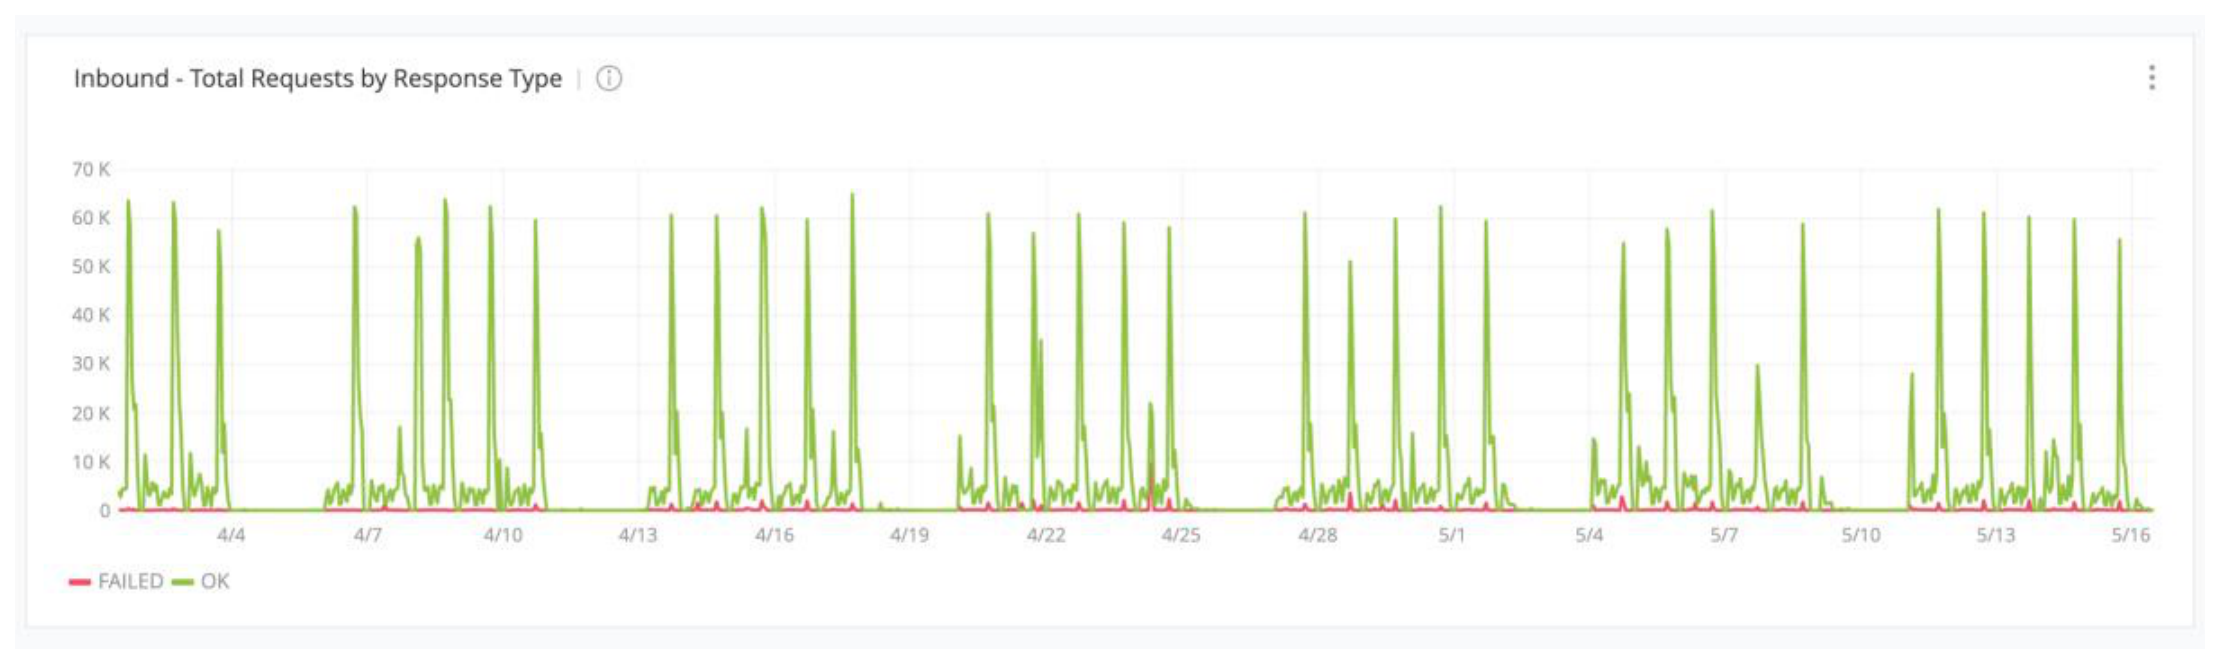2219x663 pixels.
Task: Click the red FAILED legend swatch
Action: tap(80, 582)
